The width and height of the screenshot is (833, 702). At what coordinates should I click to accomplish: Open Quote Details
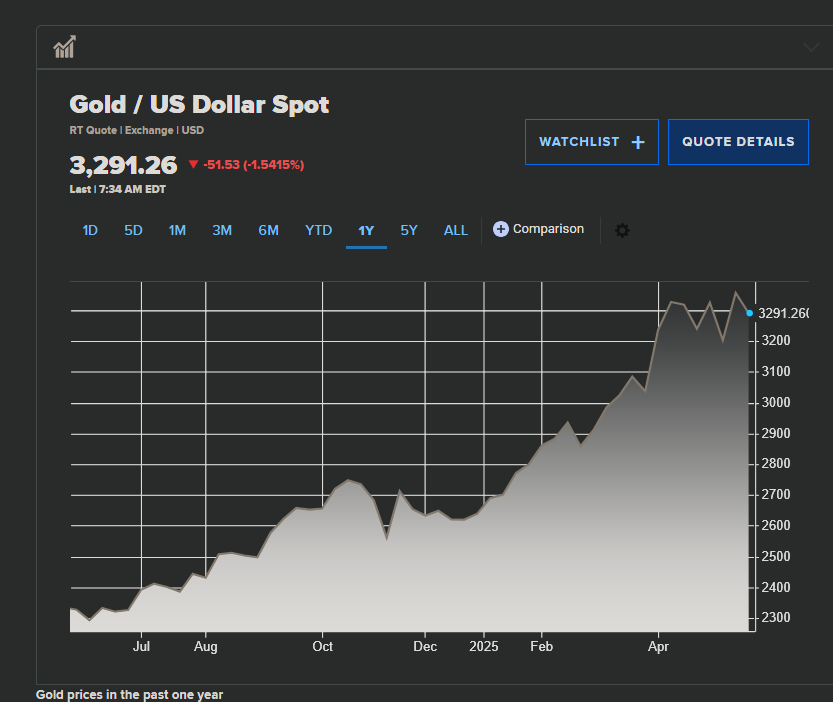[738, 142]
